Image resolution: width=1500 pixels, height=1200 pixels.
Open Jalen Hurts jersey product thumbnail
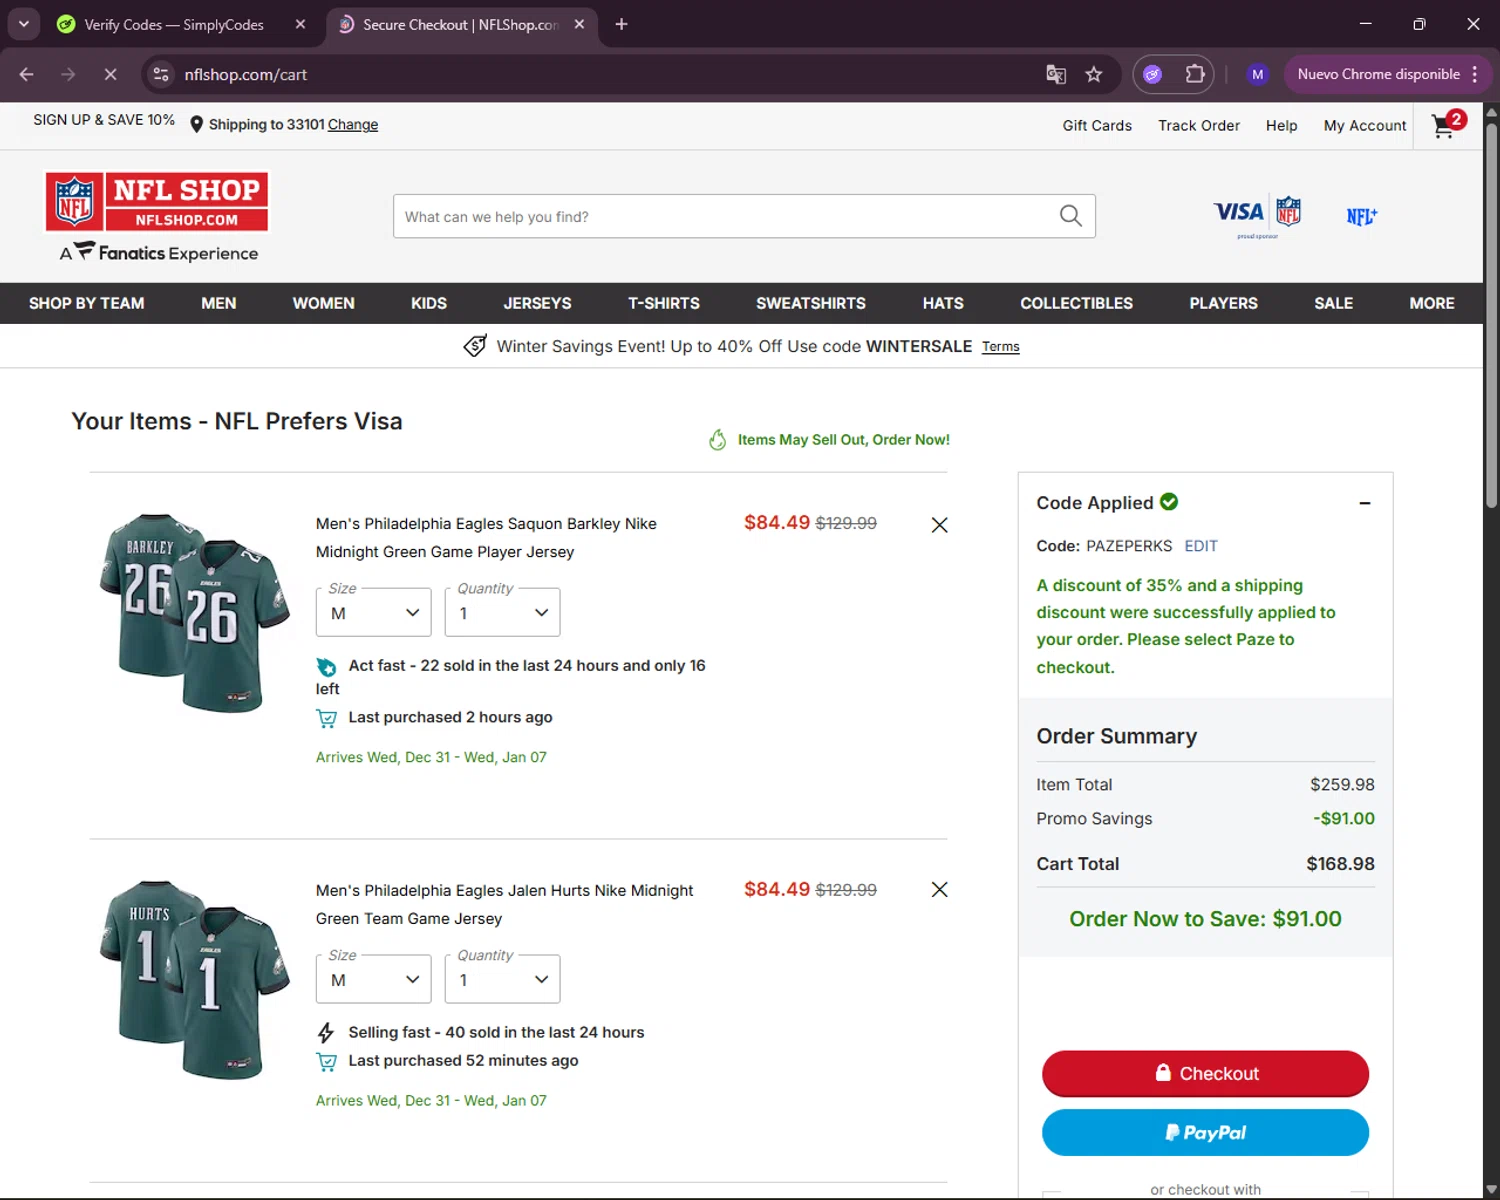click(x=195, y=979)
